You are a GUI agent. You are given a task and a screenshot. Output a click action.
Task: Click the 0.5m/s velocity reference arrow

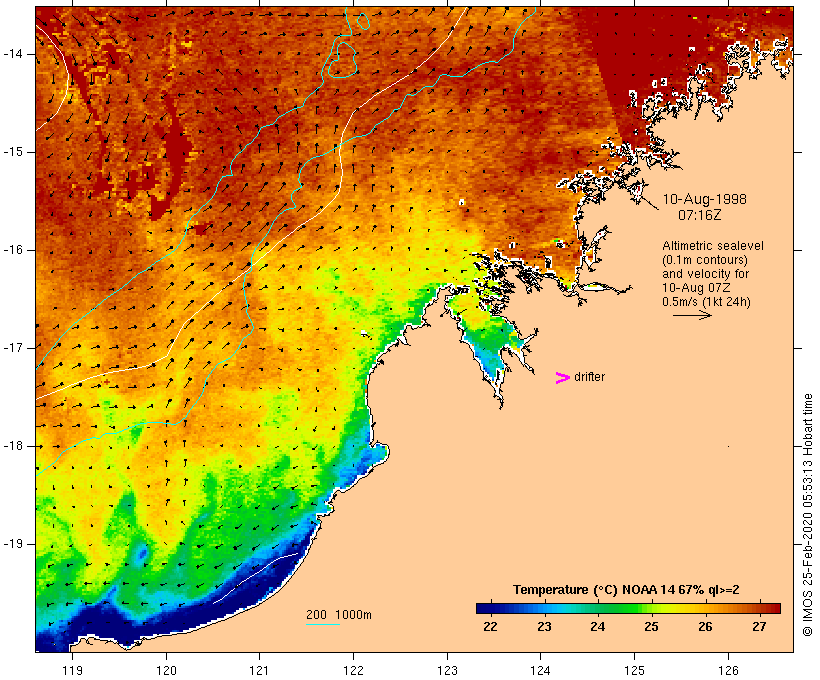tap(692, 315)
